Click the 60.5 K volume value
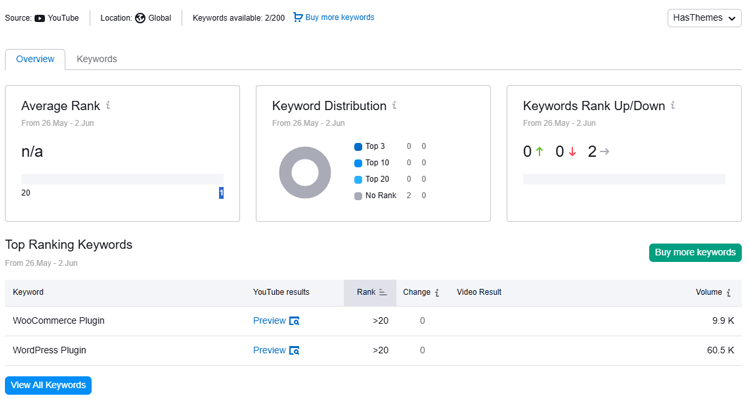The height and width of the screenshot is (399, 750). pos(720,351)
